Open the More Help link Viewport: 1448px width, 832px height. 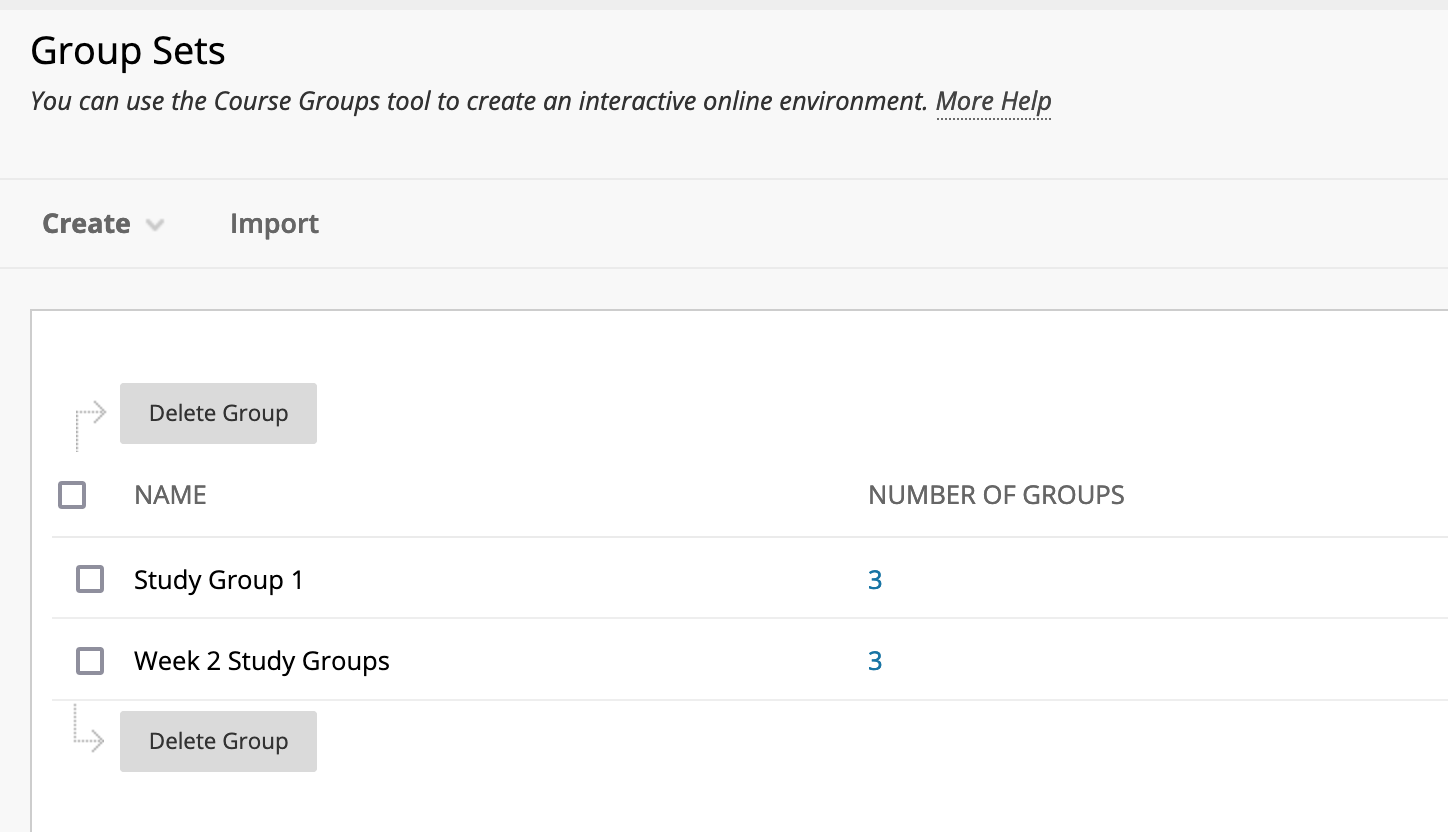coord(993,102)
